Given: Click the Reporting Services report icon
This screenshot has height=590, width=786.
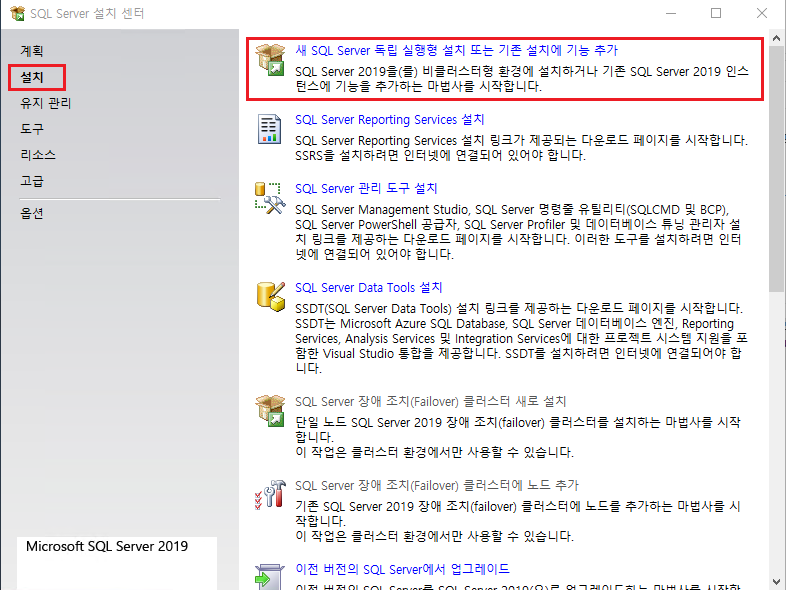Looking at the screenshot, I should (269, 129).
